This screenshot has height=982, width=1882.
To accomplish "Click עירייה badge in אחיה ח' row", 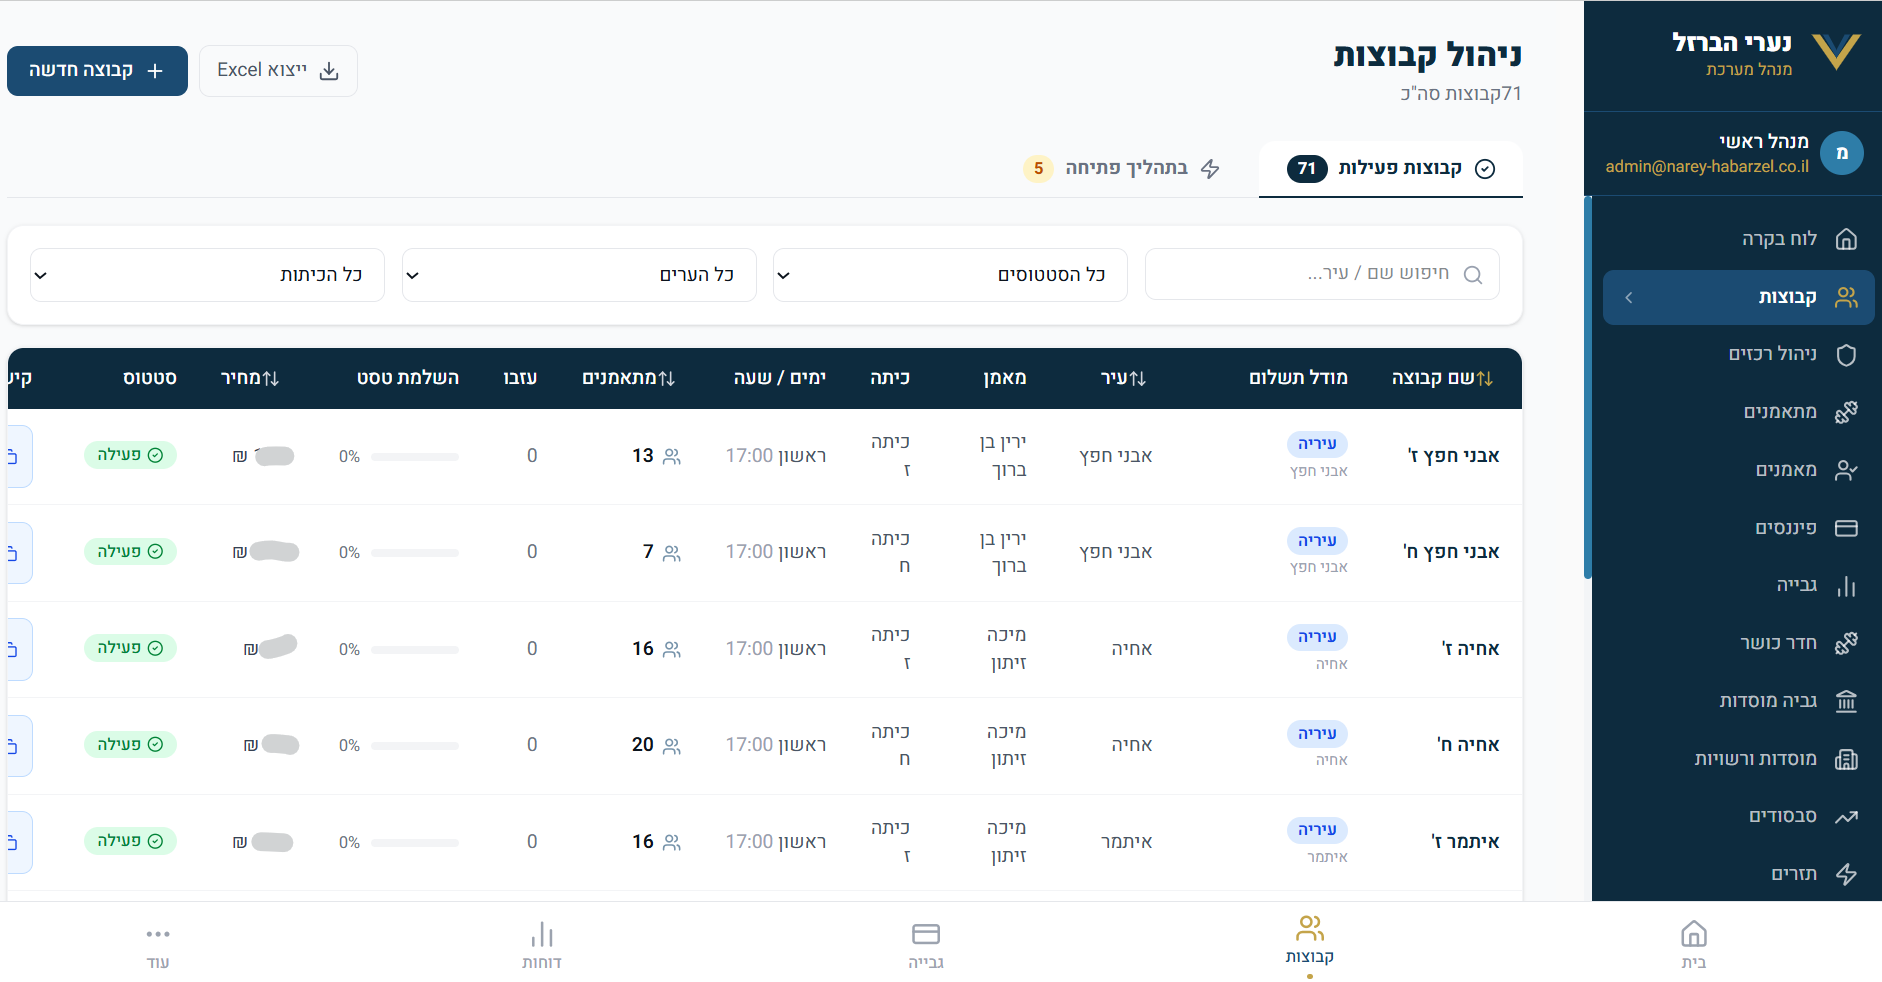I will click(1317, 734).
